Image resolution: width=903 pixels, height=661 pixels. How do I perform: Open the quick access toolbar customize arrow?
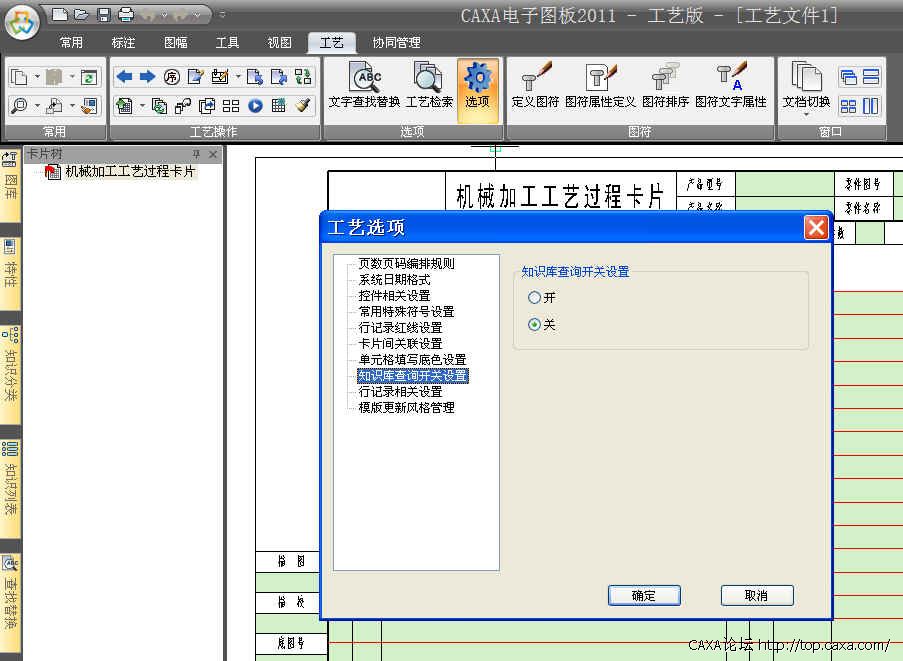tap(222, 14)
